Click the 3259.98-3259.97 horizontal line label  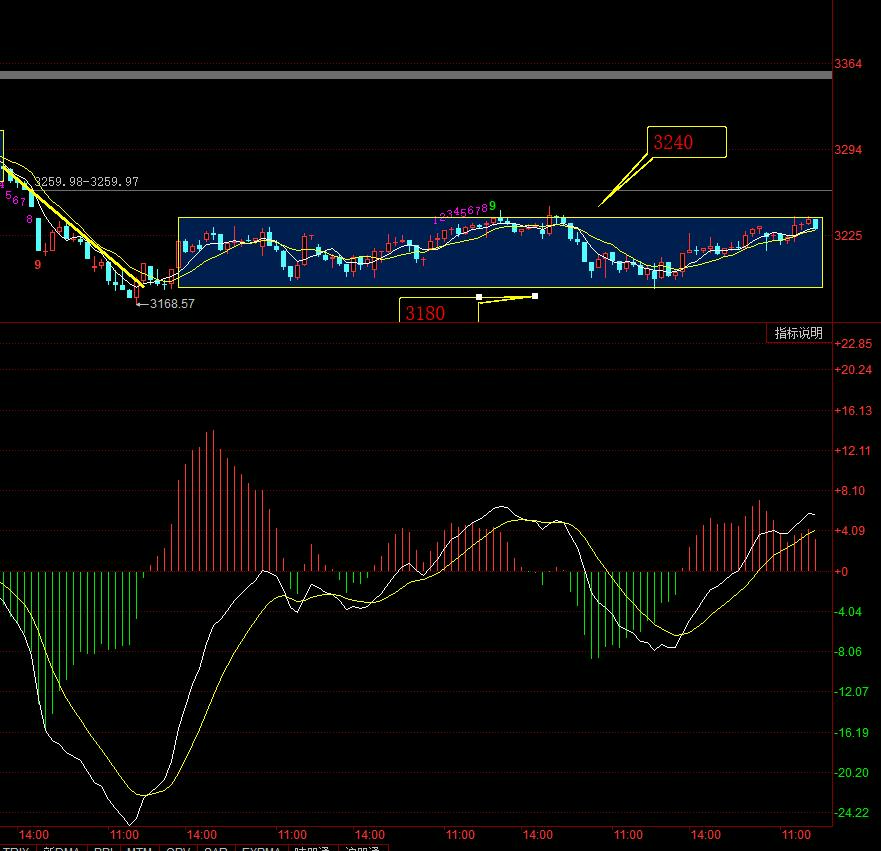click(x=87, y=182)
